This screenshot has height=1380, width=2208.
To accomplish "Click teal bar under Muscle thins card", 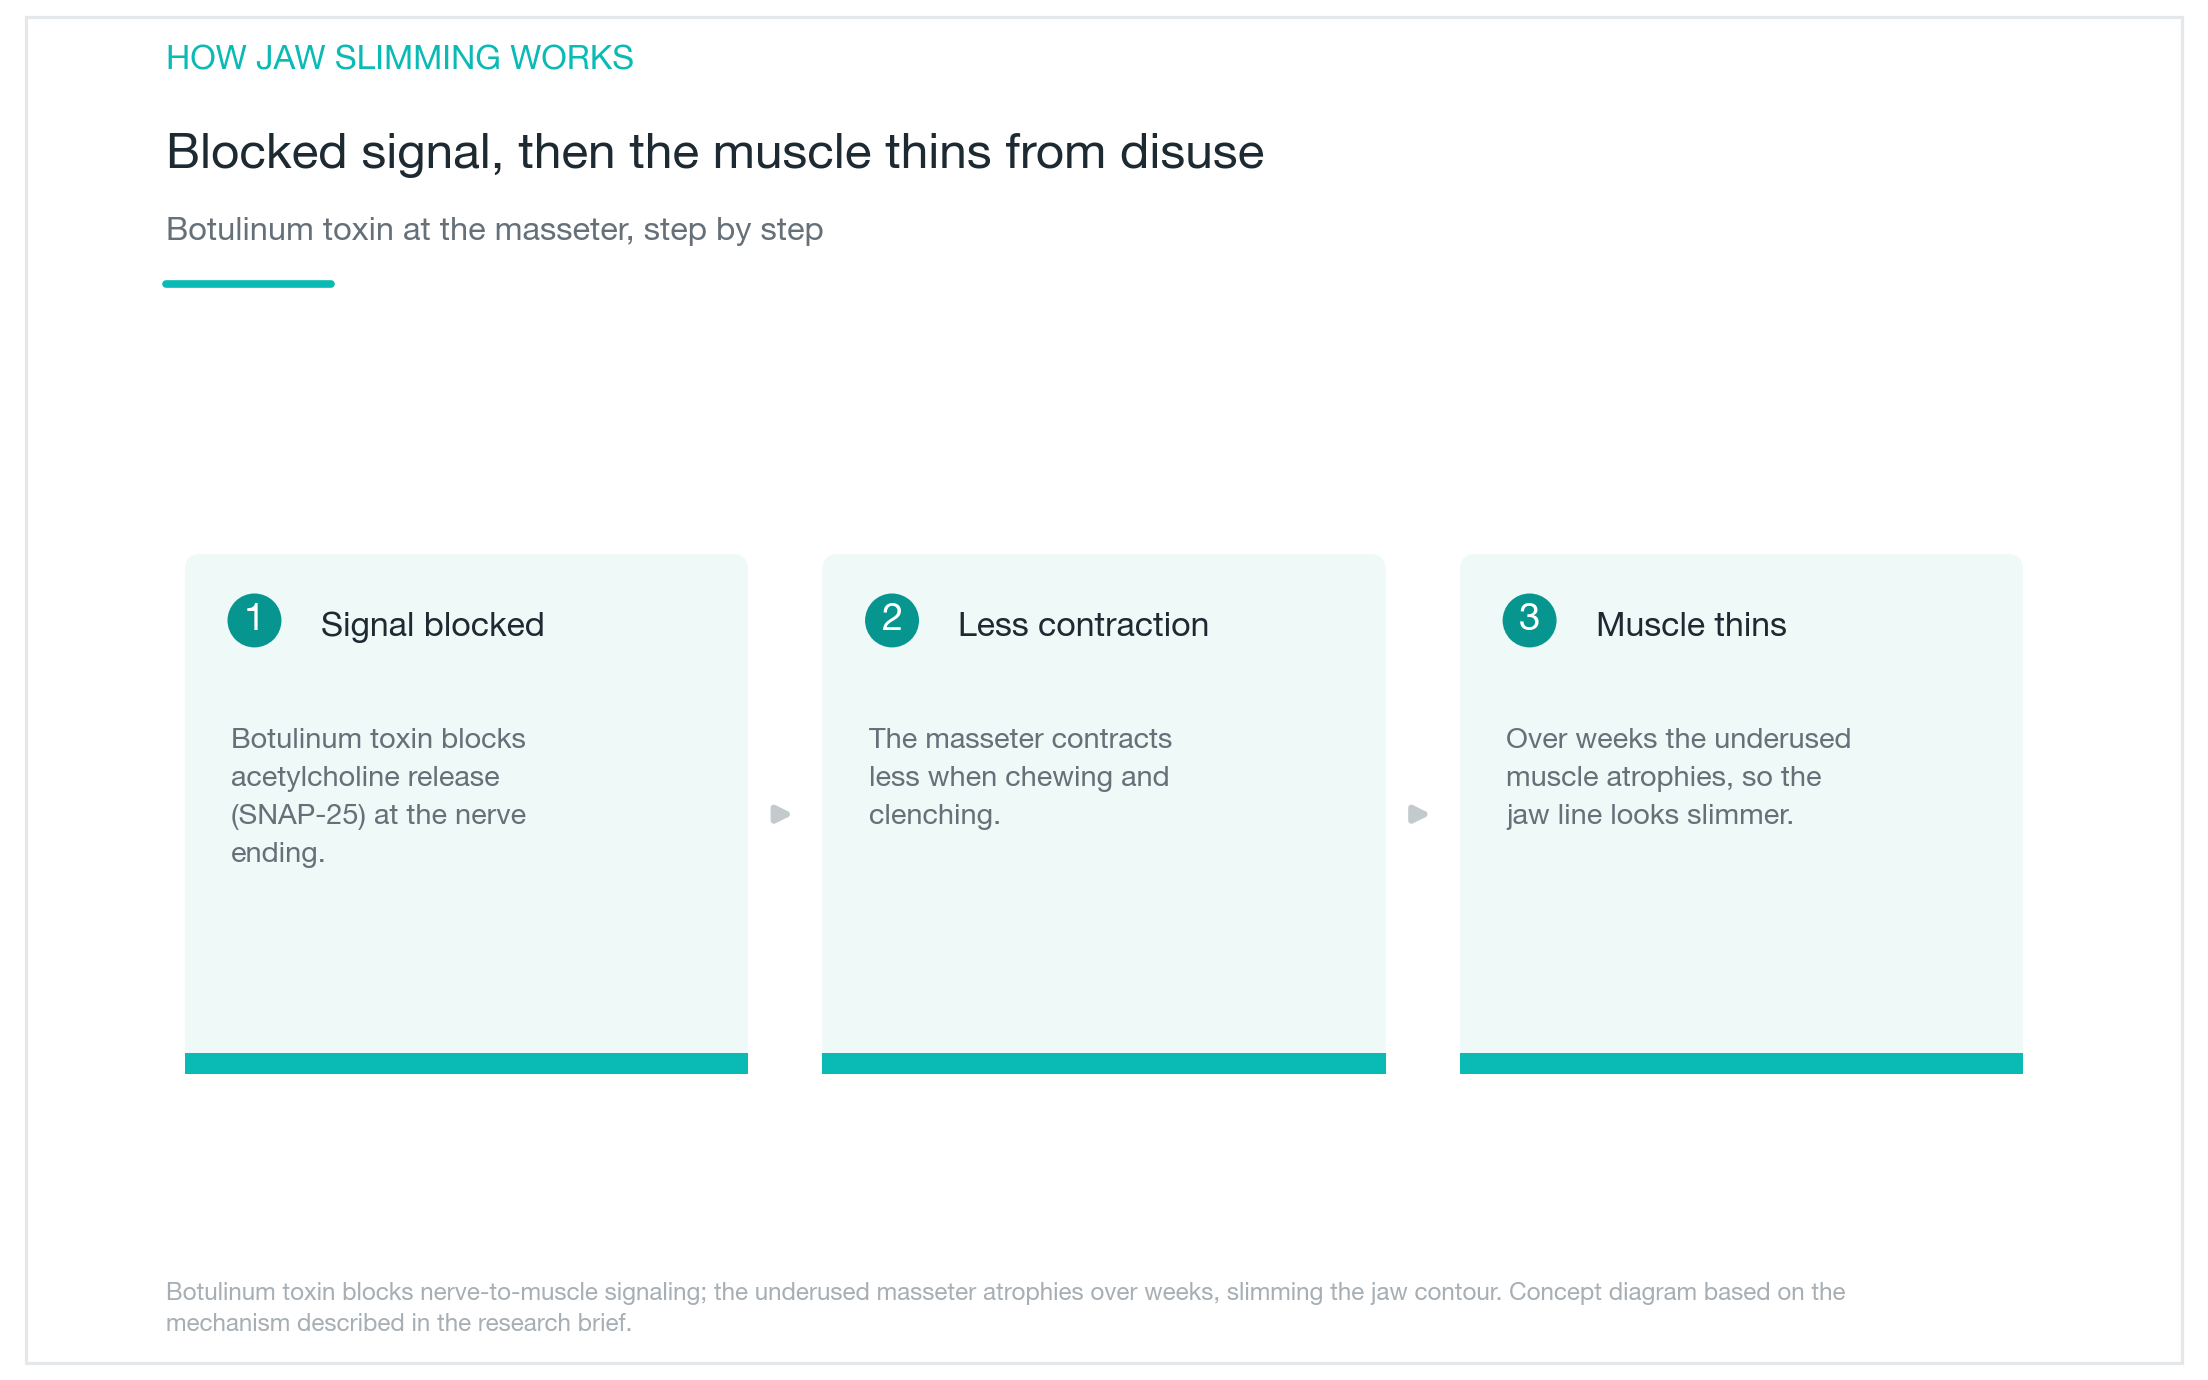I will coord(1741,1063).
